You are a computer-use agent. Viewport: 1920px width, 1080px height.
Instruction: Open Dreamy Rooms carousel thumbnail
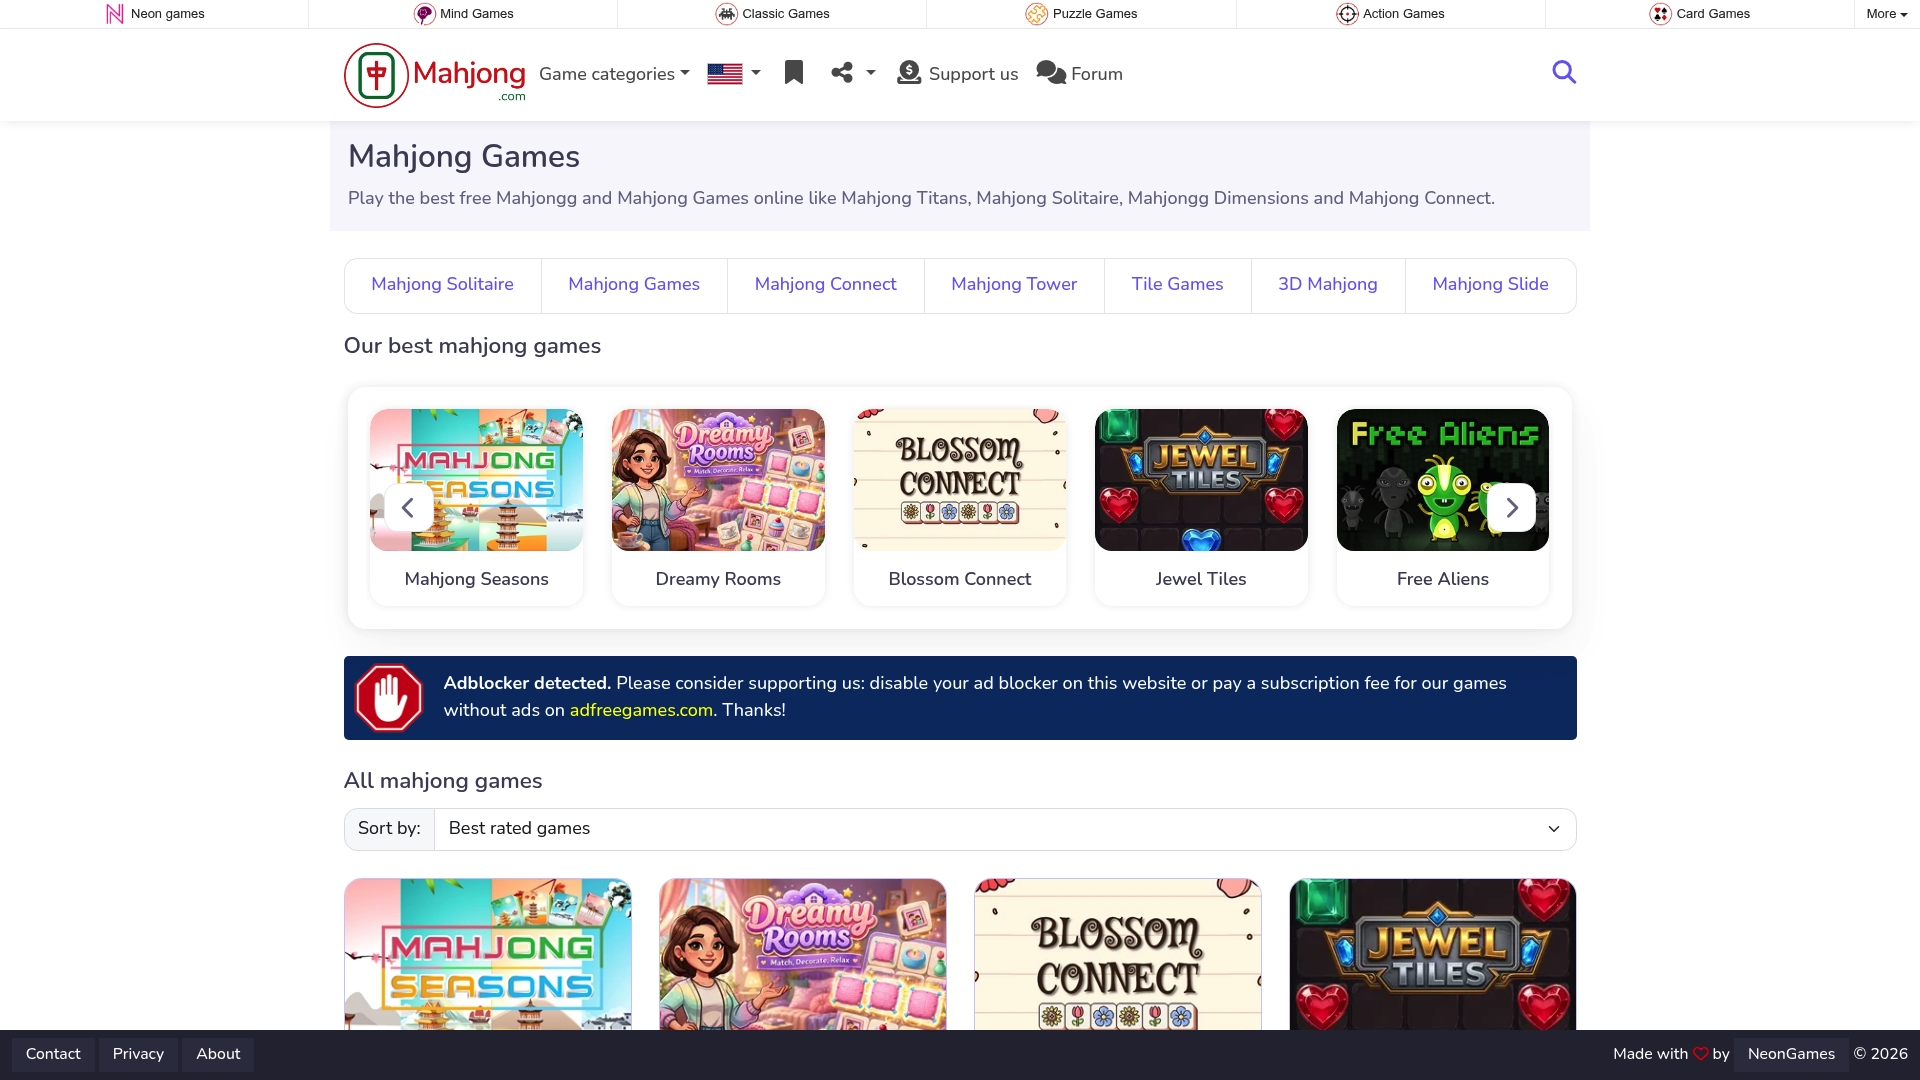click(x=718, y=480)
